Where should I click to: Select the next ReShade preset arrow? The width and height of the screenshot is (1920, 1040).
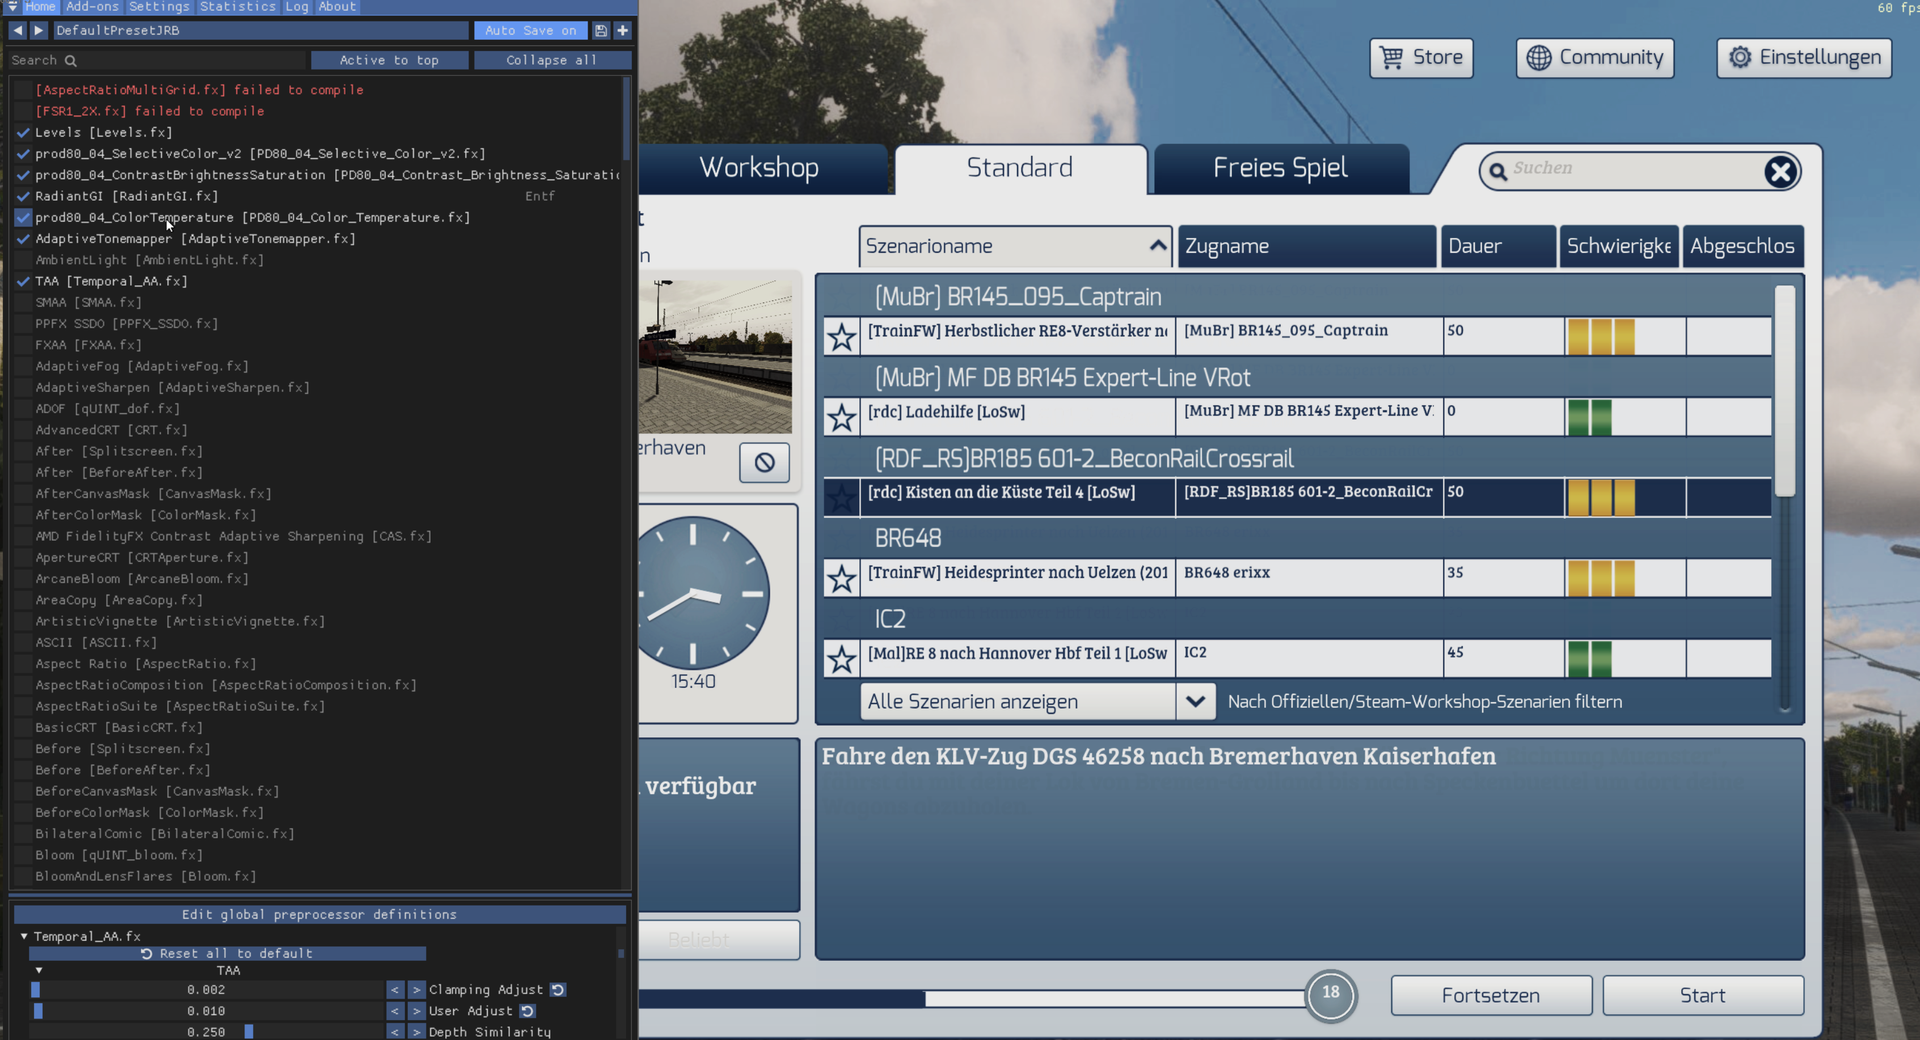[x=38, y=31]
